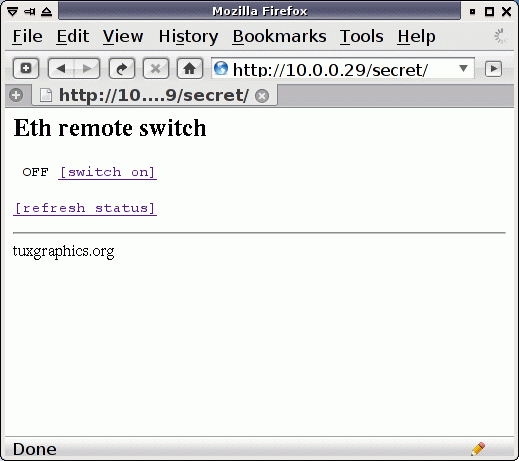This screenshot has width=519, height=461.
Task: Go back with the left arrow button
Action: pos(61,69)
